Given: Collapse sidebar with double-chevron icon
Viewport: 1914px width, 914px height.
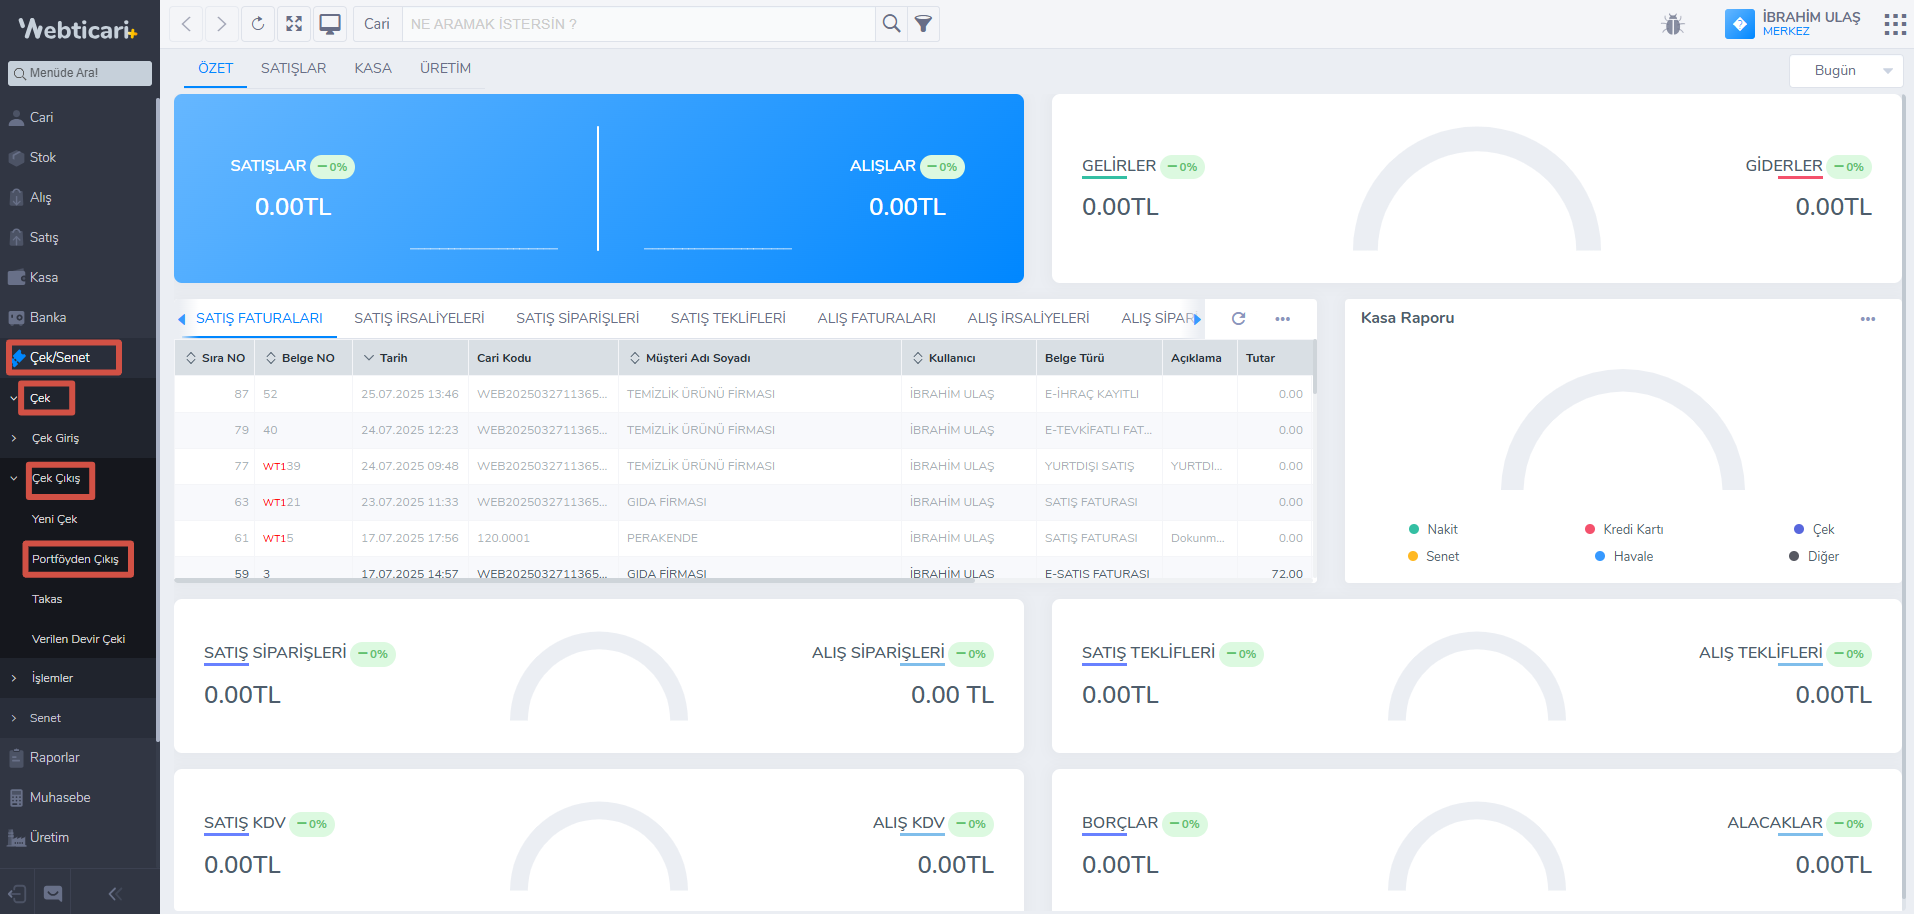Looking at the screenshot, I should 114,894.
